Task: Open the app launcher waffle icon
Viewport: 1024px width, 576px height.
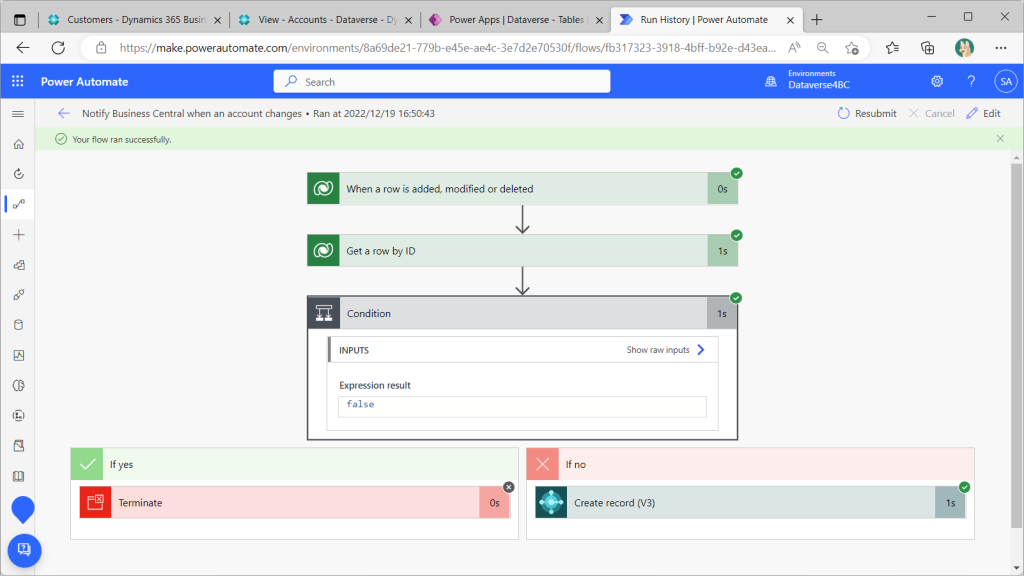Action: click(18, 82)
